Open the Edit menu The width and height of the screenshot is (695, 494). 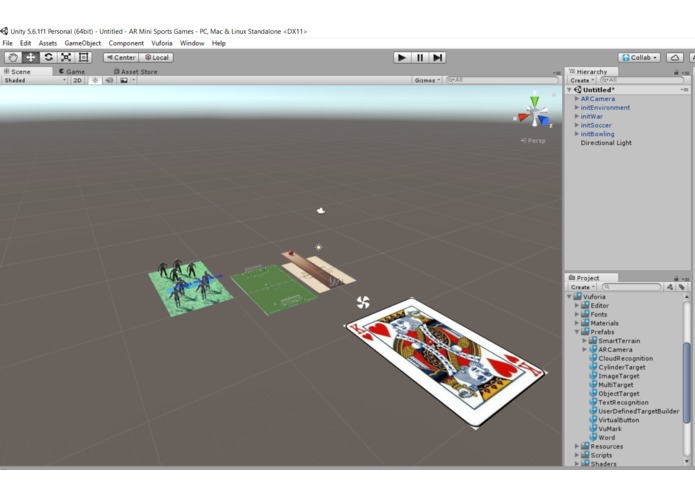point(25,43)
